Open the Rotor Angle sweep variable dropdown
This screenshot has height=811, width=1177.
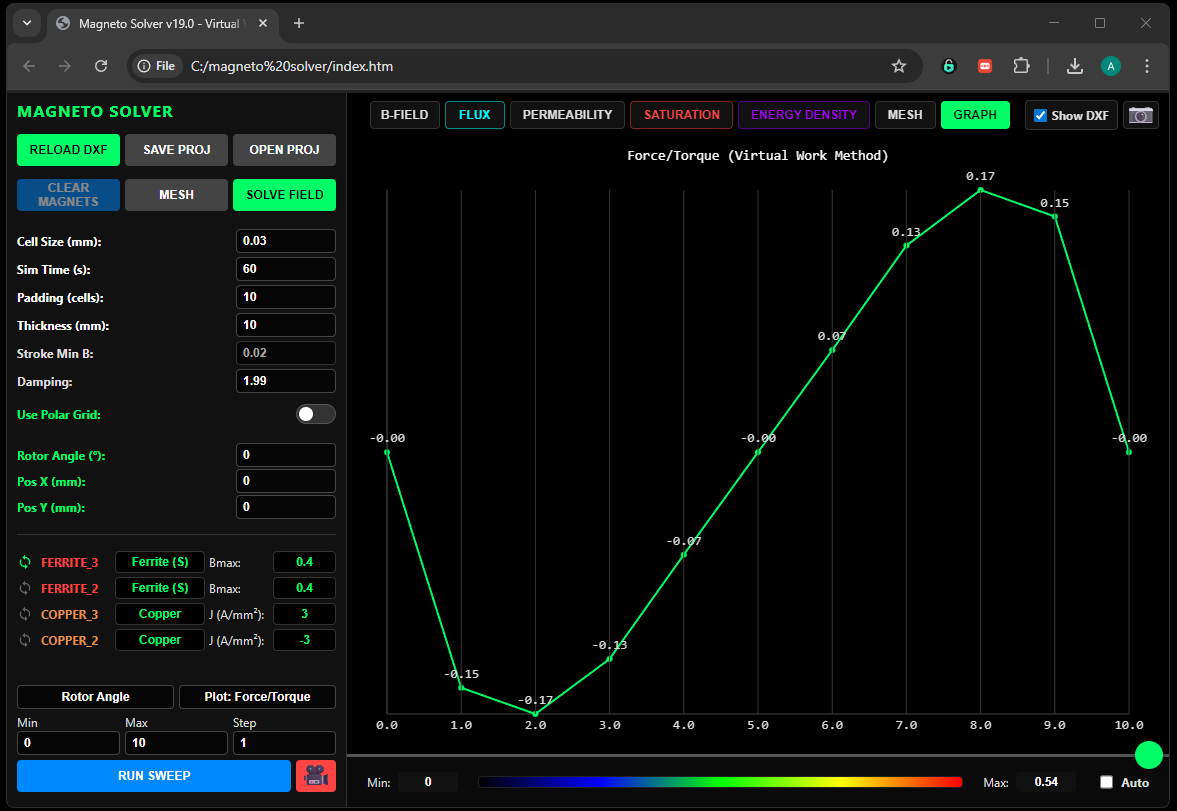click(96, 697)
